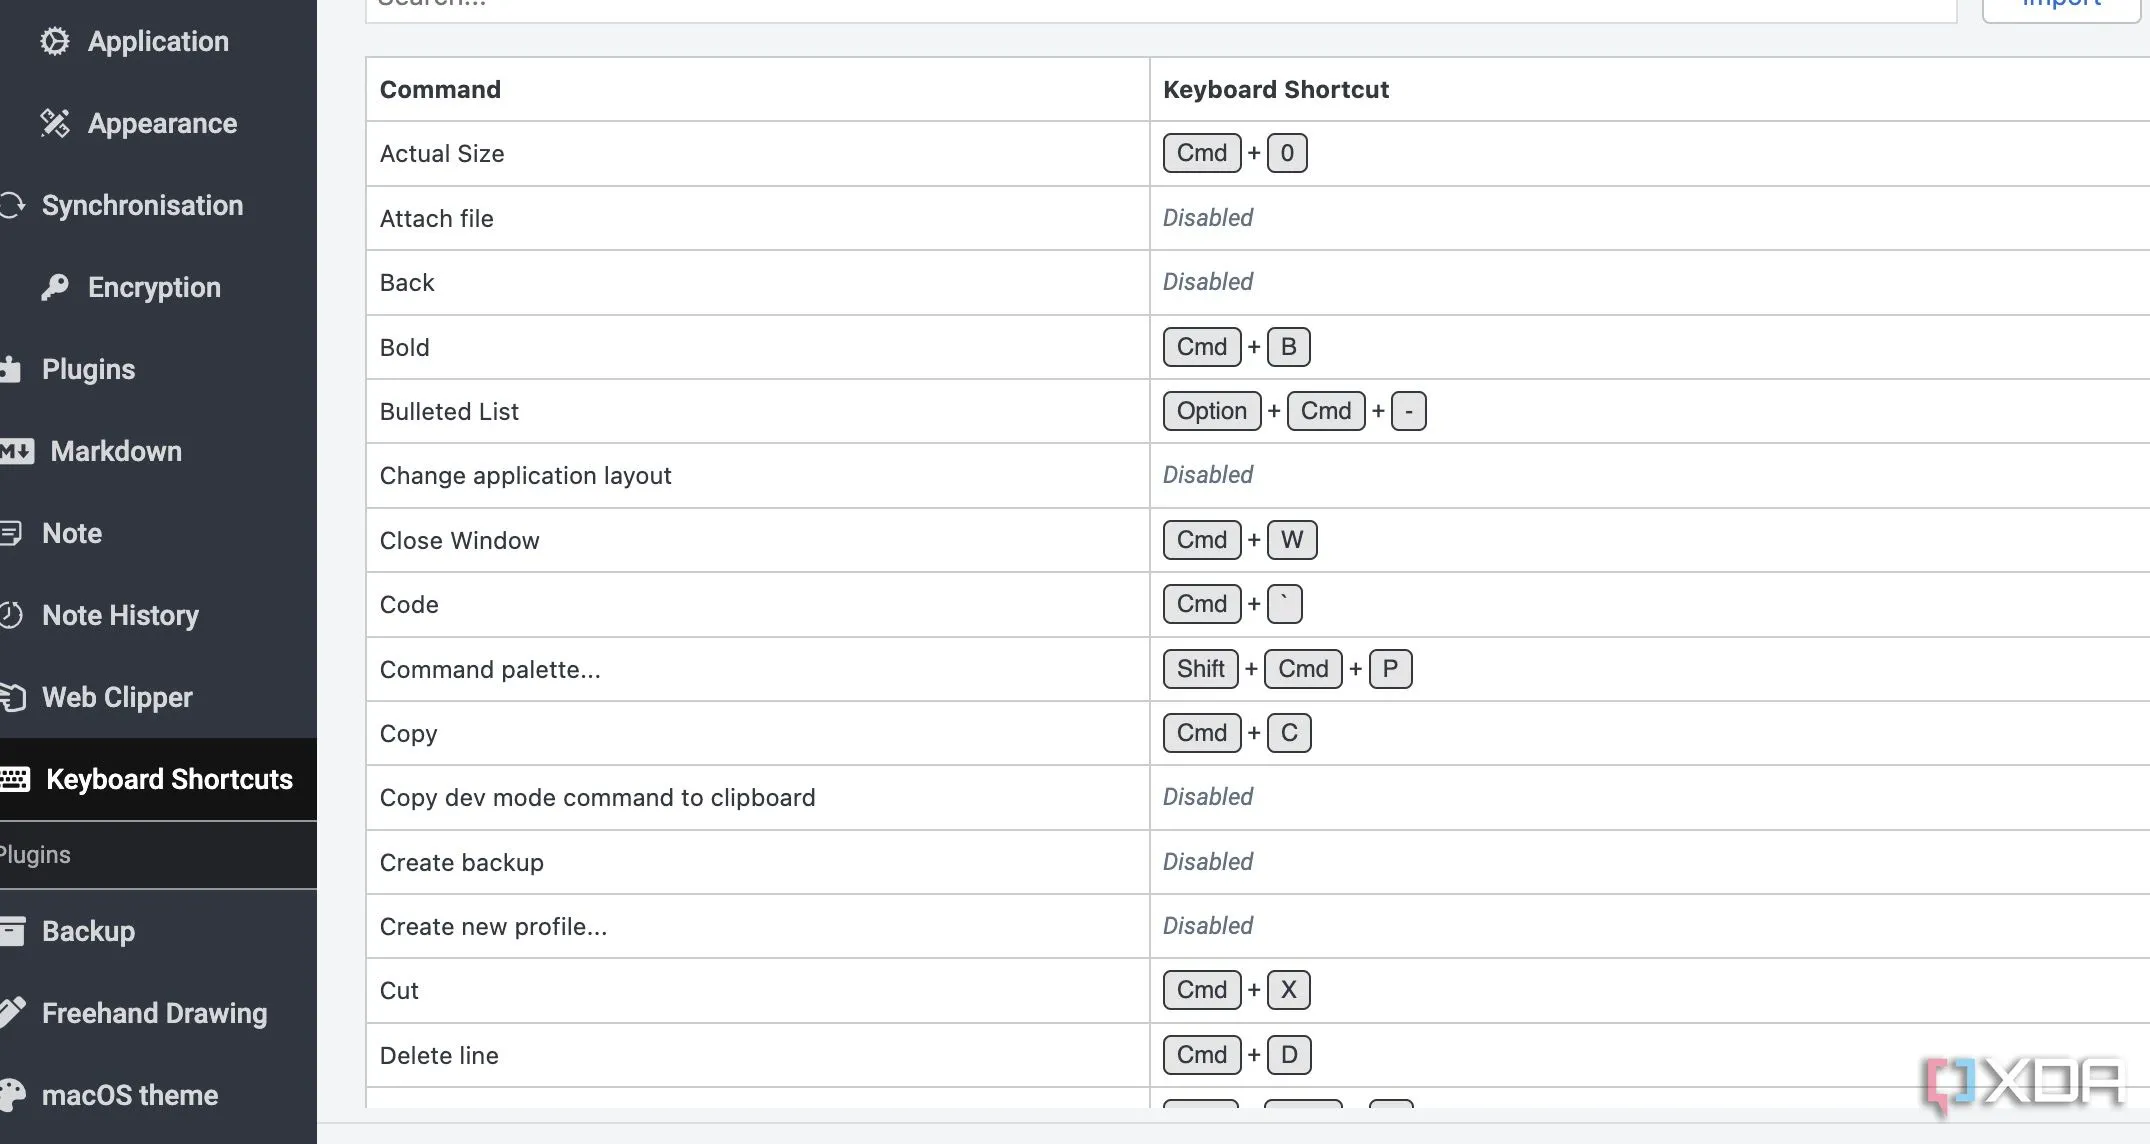Open Note History settings
Viewport: 2150px width, 1144px height.
tap(158, 615)
